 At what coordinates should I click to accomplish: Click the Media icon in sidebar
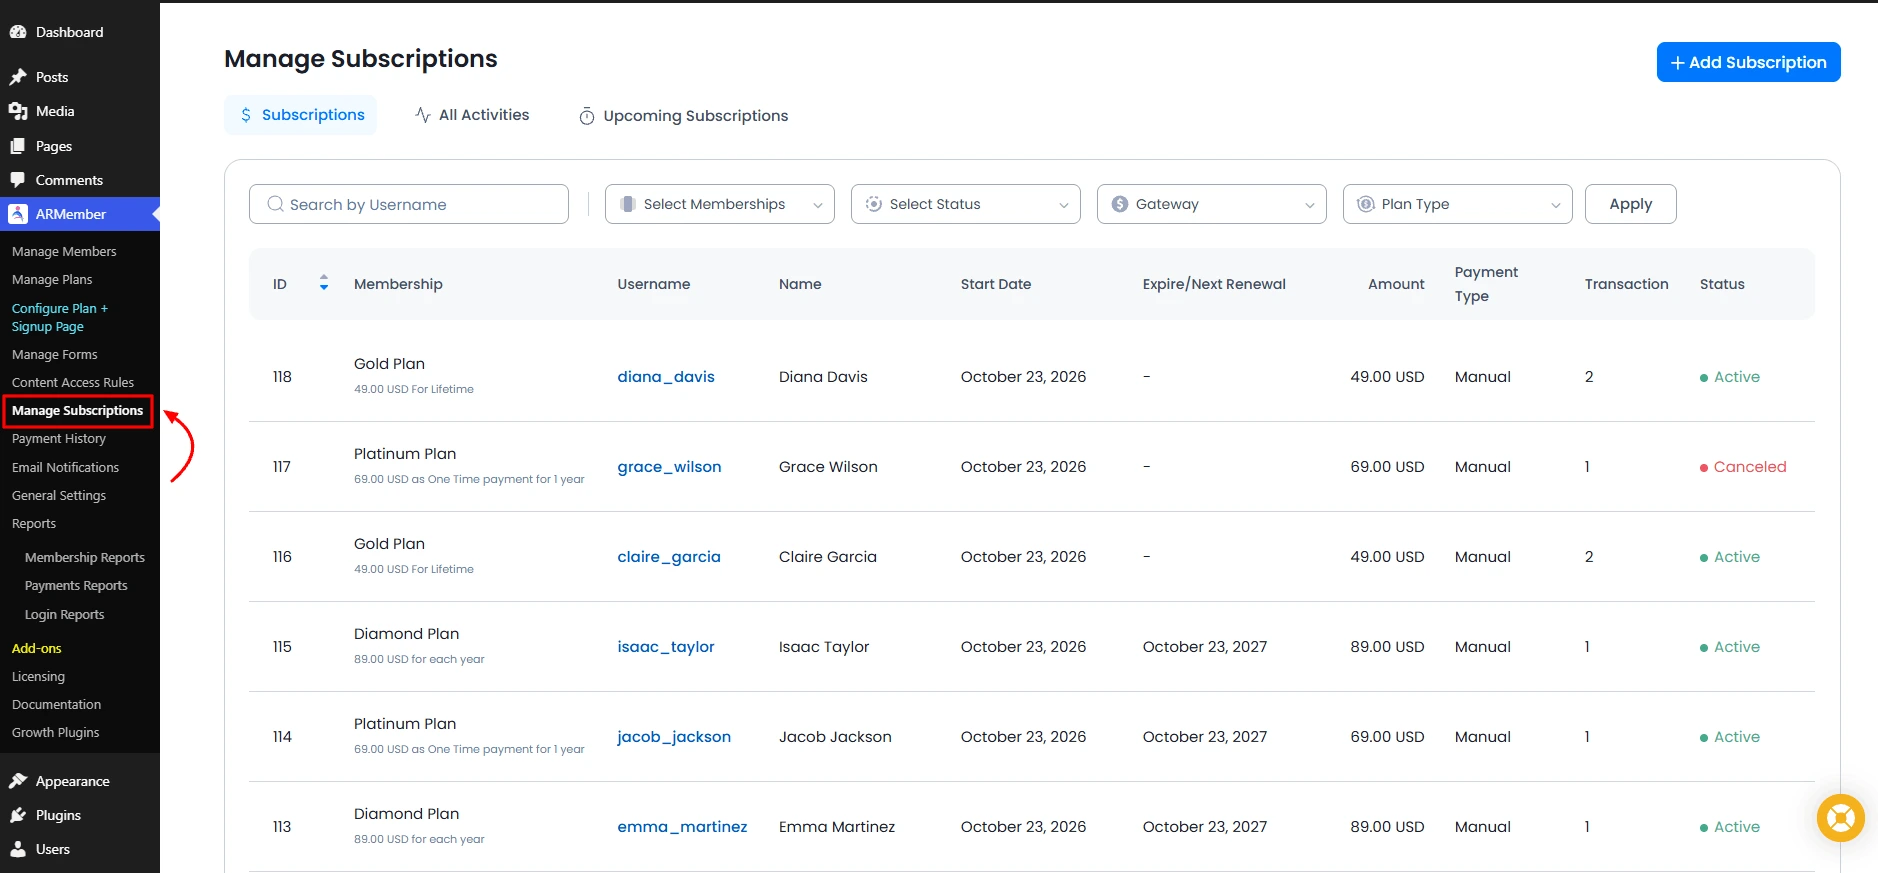[18, 111]
